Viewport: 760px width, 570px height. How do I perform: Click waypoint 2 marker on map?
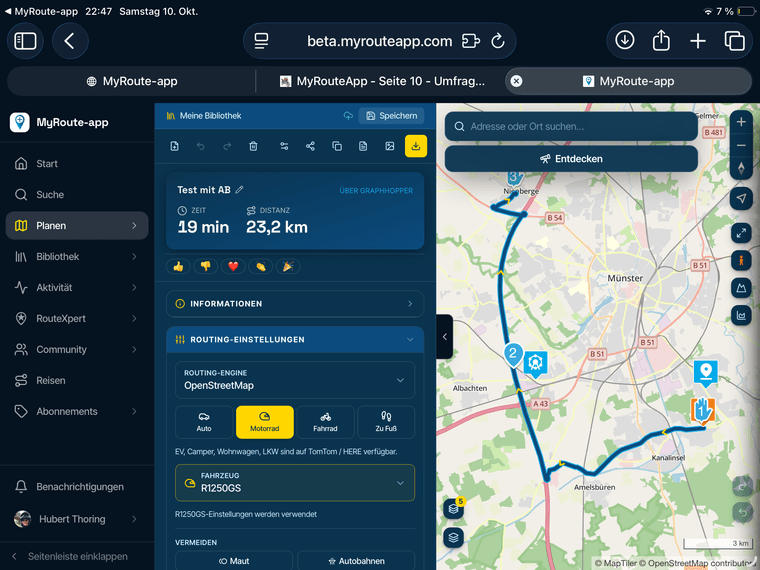point(513,355)
